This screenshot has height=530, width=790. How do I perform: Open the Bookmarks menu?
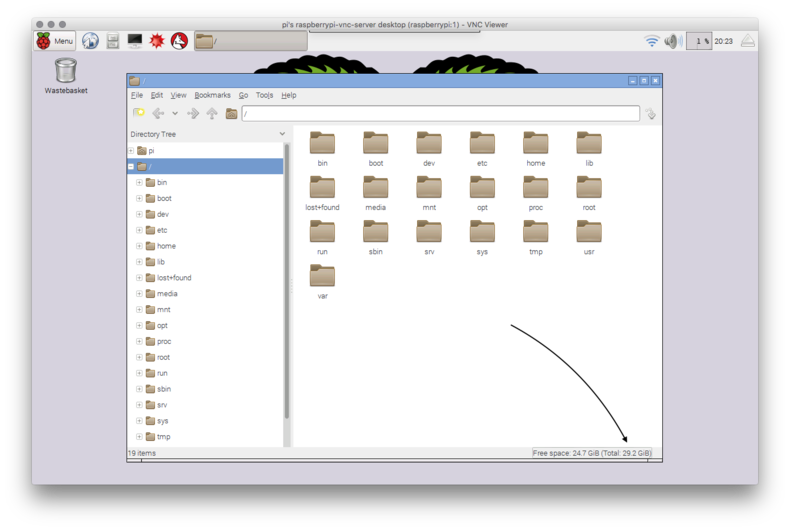(212, 95)
